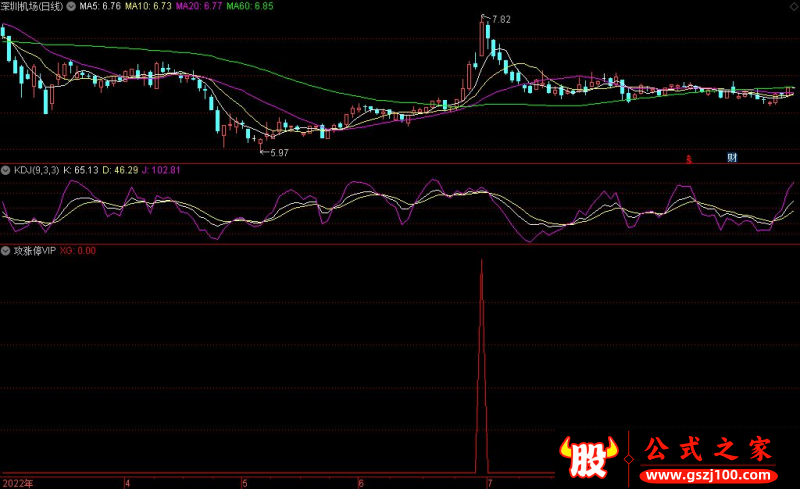Viewport: 800px width, 489px height.
Task: Select the MA10: 6.73 moving average label
Action: tap(148, 7)
